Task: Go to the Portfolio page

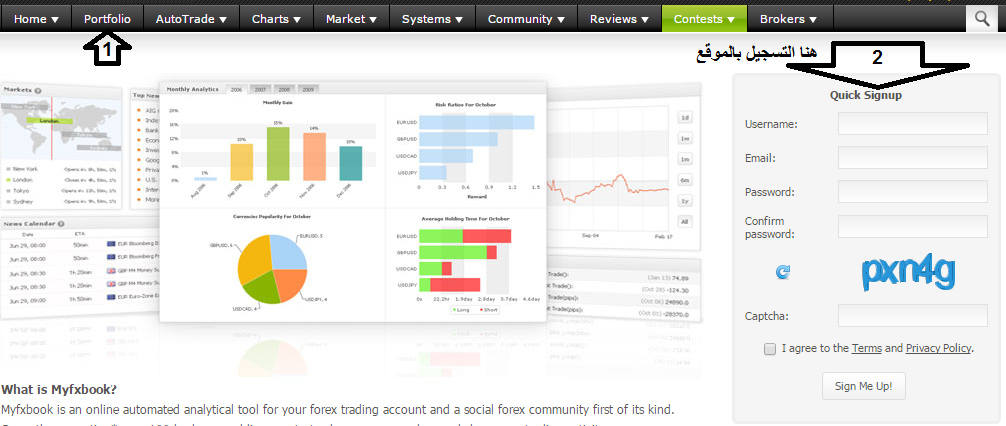Action: coord(107,19)
